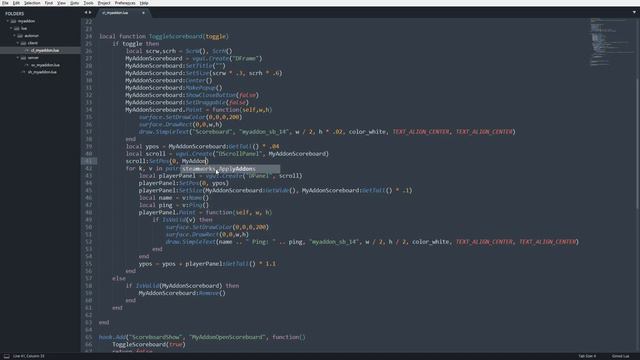
Task: Click line number 65 in gutter
Action: click(89, 337)
